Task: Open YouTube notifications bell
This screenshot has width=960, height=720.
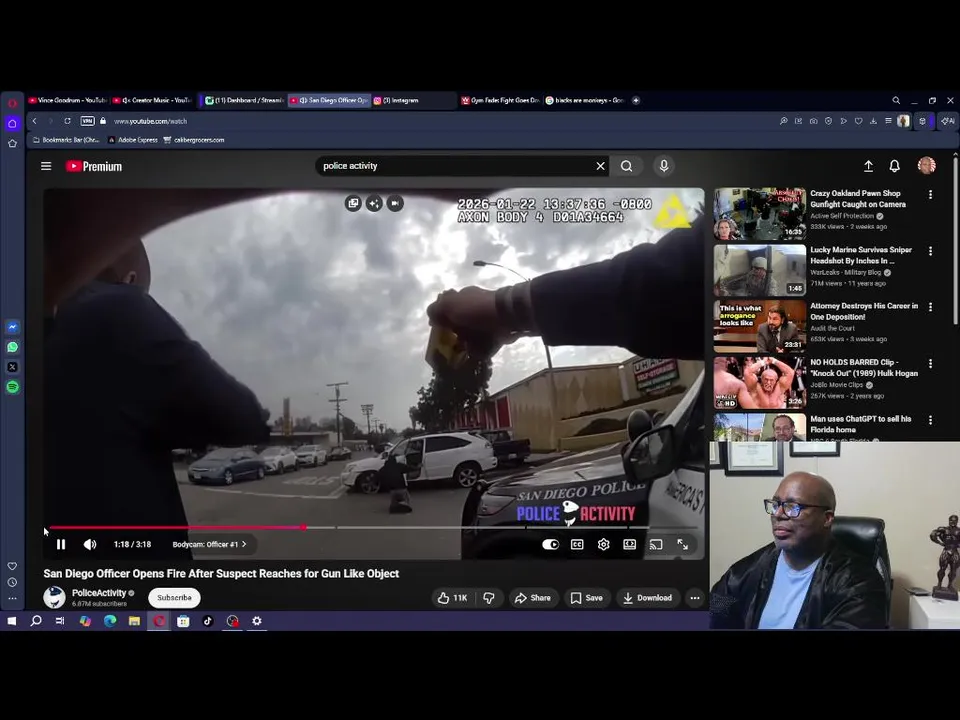Action: click(x=894, y=166)
